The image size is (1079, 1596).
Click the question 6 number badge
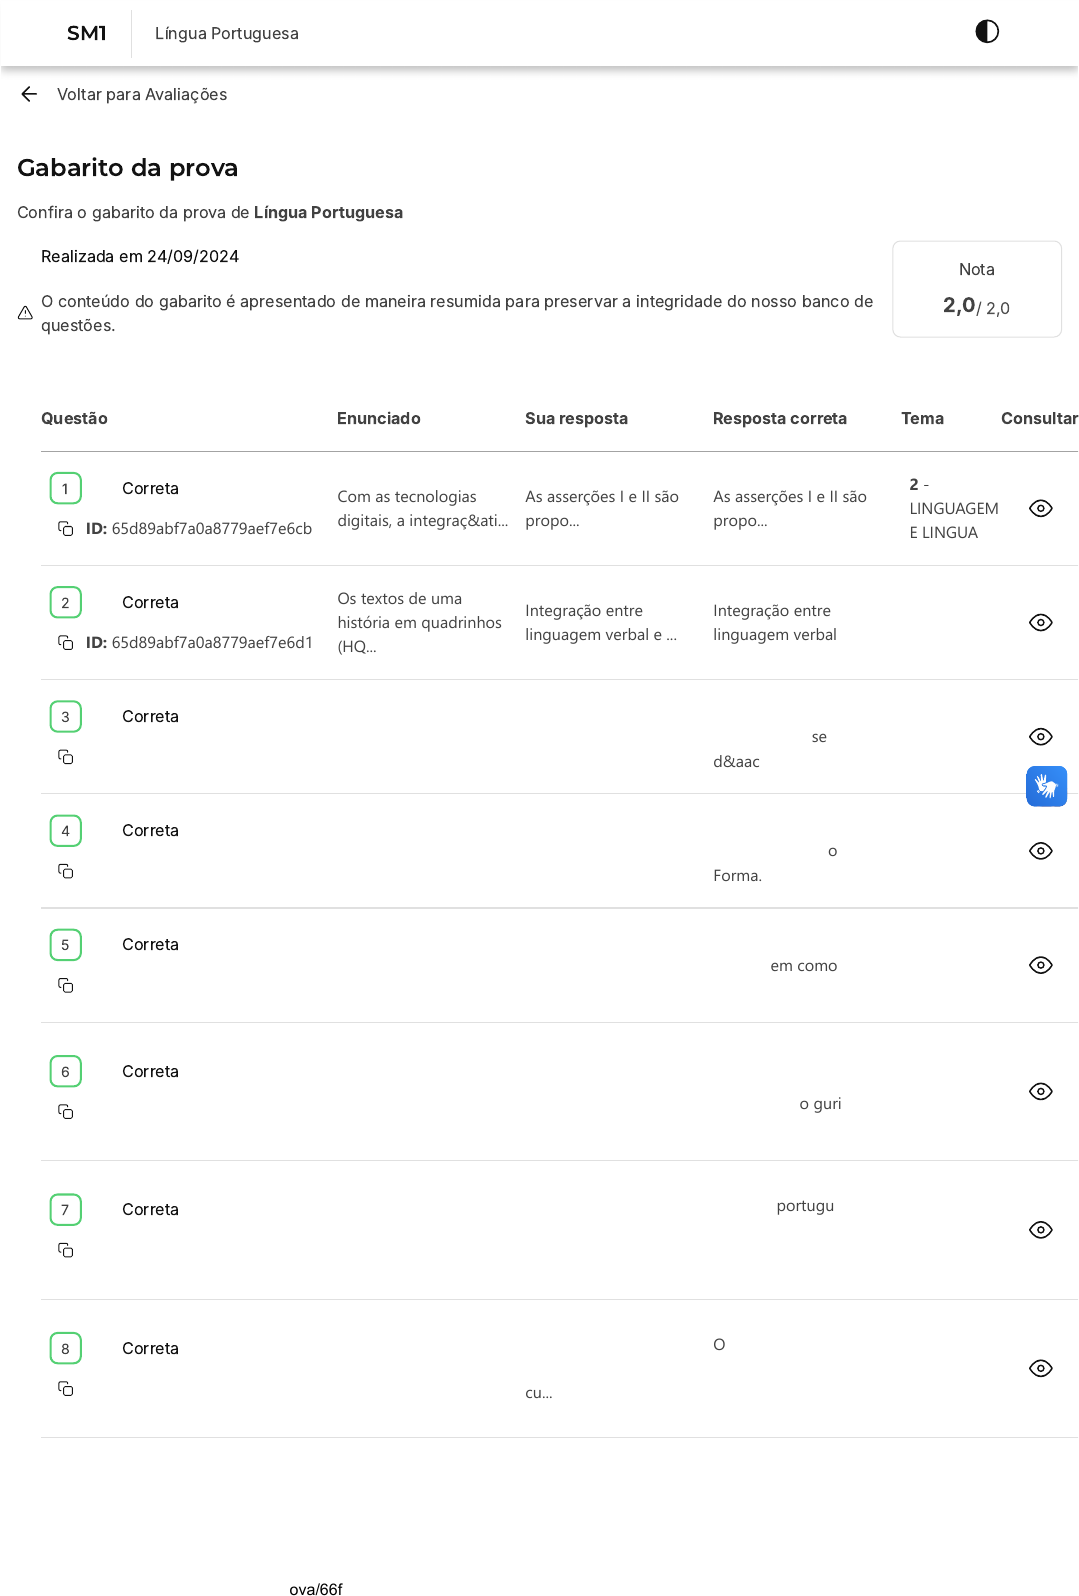(x=66, y=1072)
